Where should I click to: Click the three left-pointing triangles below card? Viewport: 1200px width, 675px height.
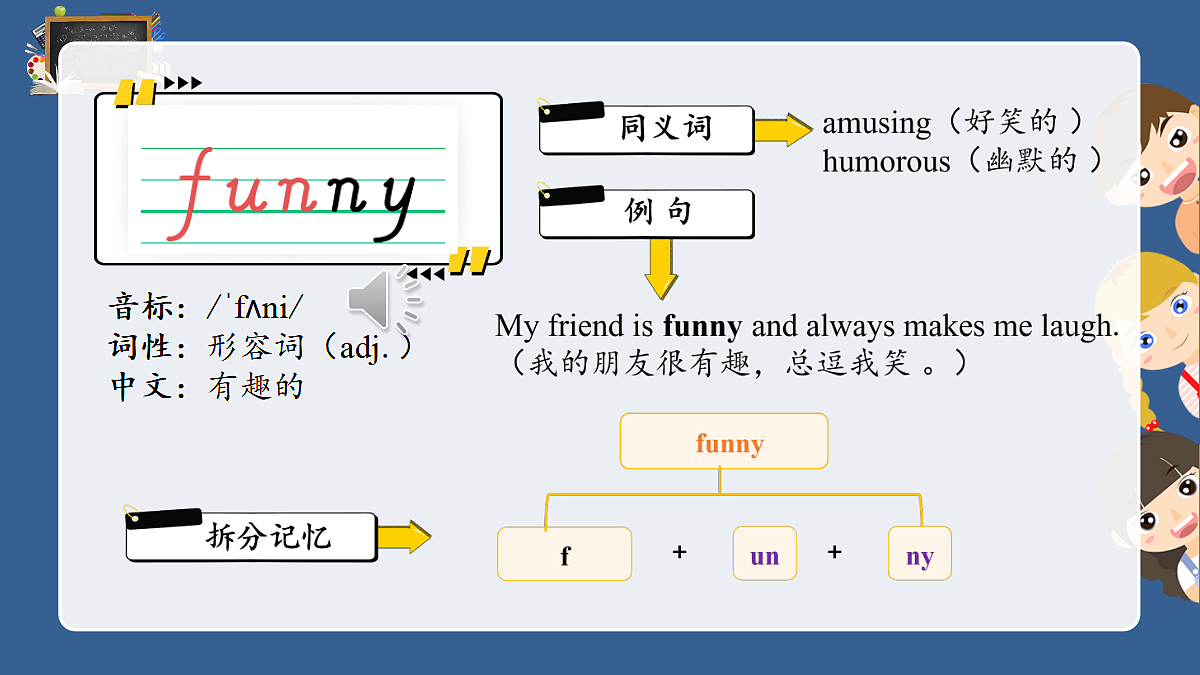(x=426, y=274)
